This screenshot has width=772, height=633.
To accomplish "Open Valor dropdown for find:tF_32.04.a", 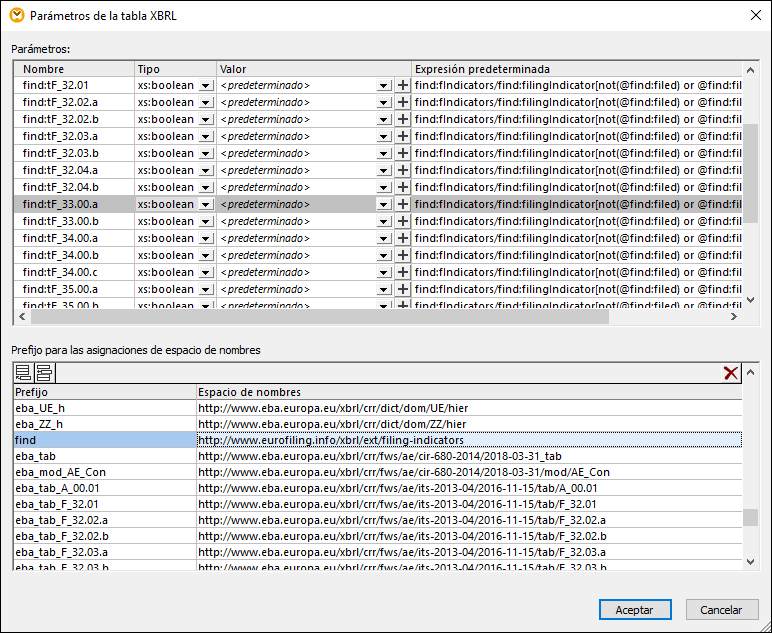I will 384,171.
